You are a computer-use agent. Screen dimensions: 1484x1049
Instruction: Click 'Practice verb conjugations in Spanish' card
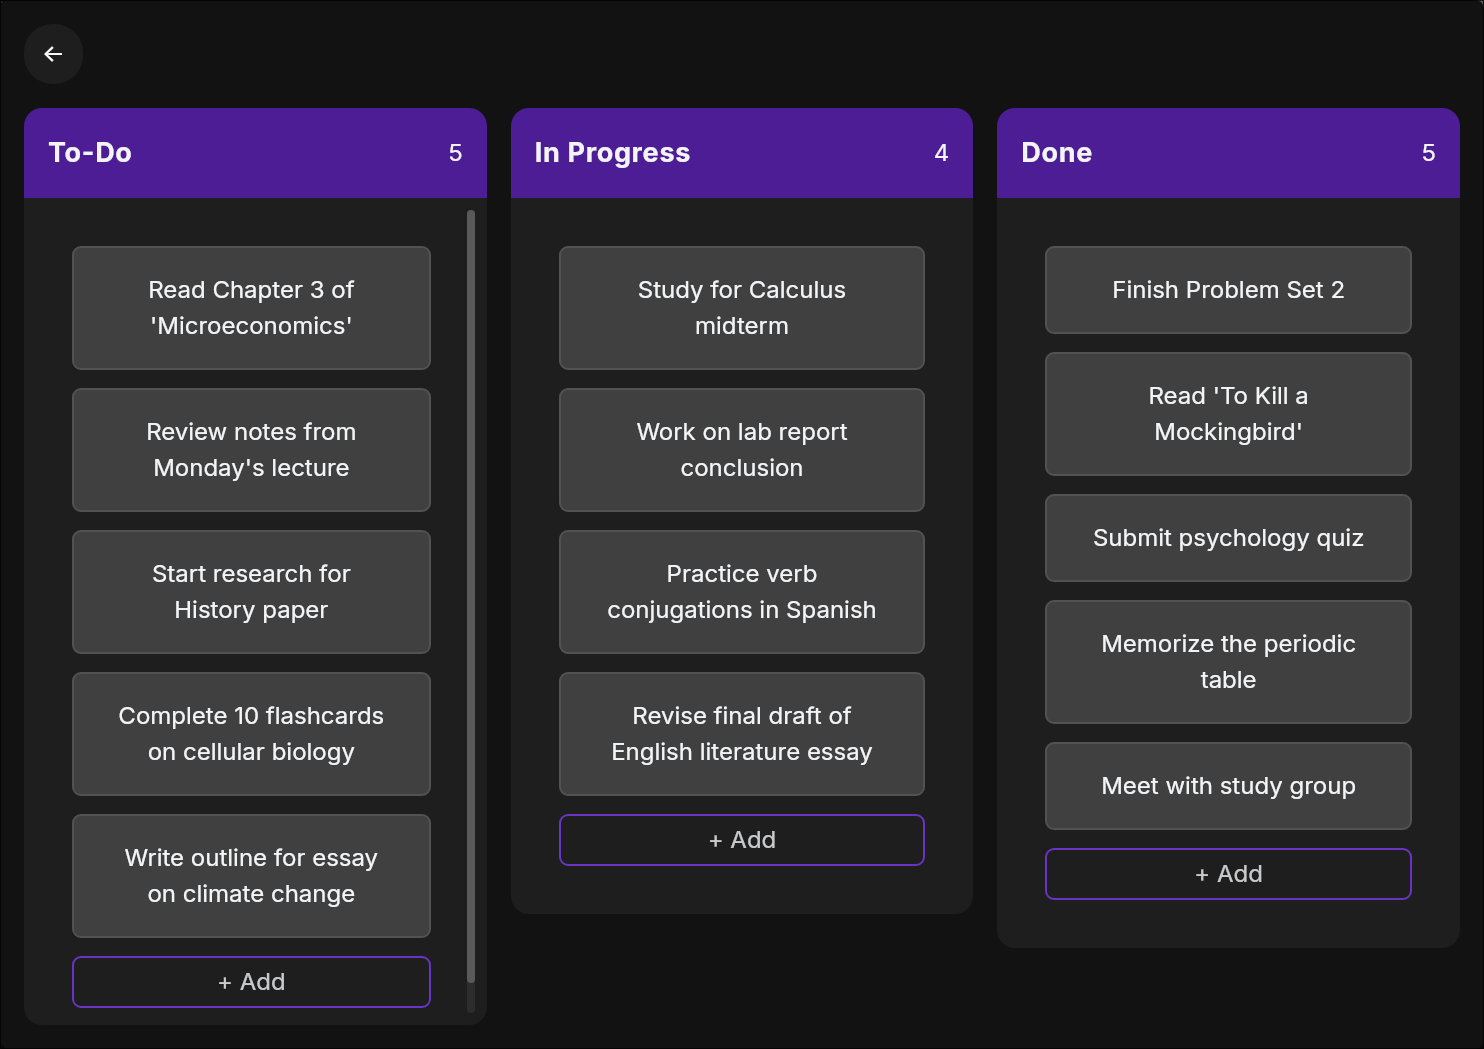click(x=741, y=592)
